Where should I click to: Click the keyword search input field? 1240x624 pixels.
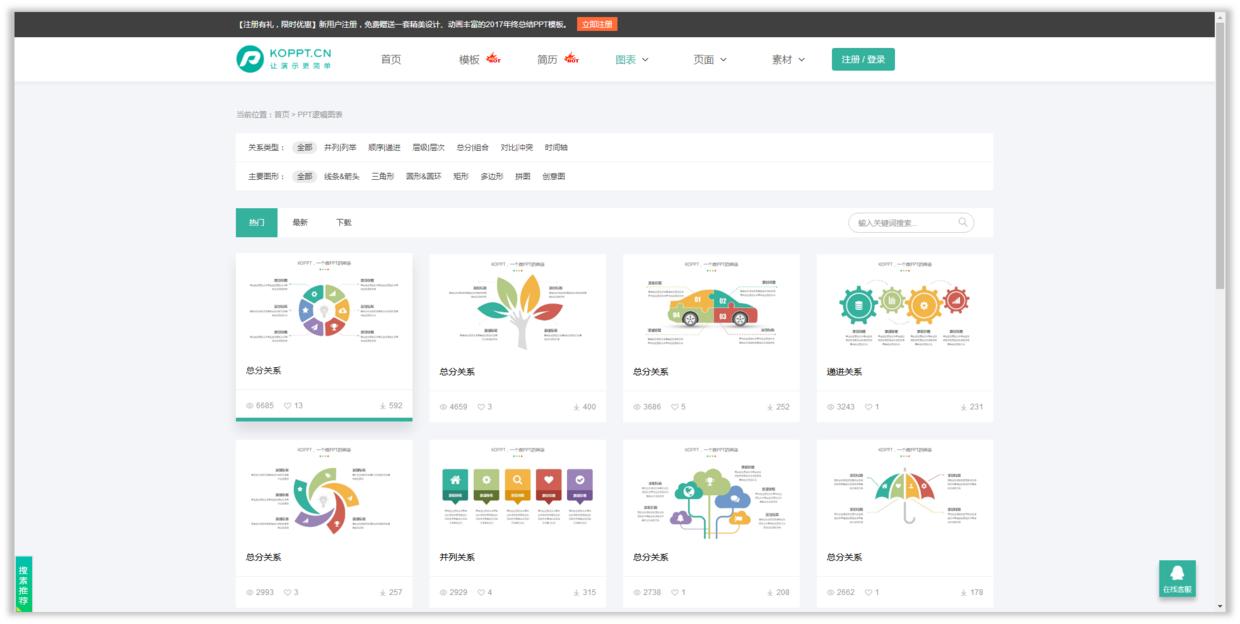click(x=911, y=222)
